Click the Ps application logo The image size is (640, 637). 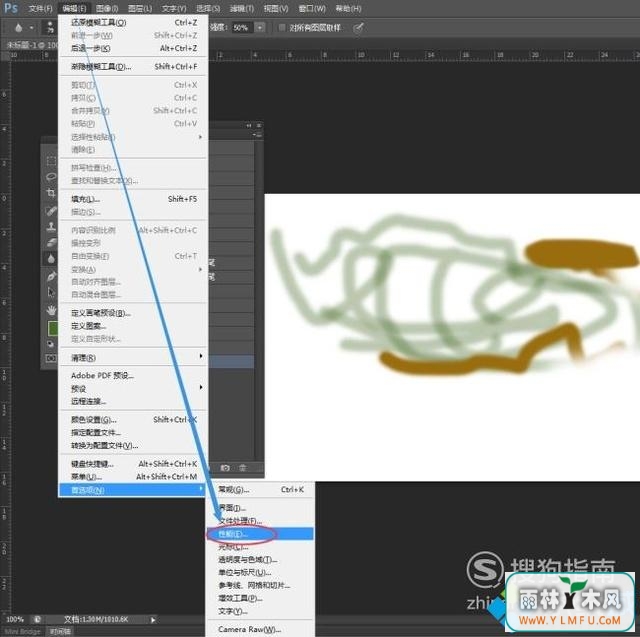[11, 7]
